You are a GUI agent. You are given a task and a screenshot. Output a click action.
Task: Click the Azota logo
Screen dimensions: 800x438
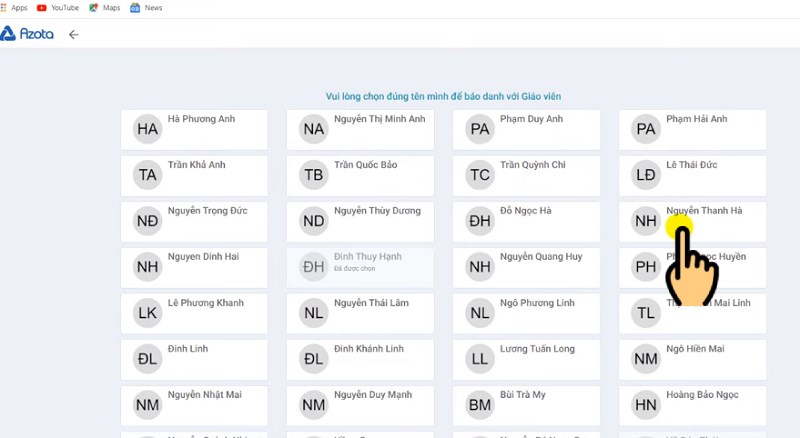(27, 34)
